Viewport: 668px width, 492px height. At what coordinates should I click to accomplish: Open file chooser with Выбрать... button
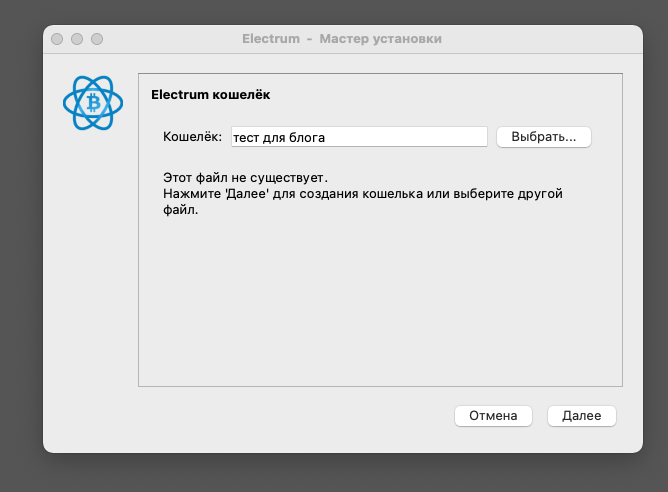(x=544, y=137)
